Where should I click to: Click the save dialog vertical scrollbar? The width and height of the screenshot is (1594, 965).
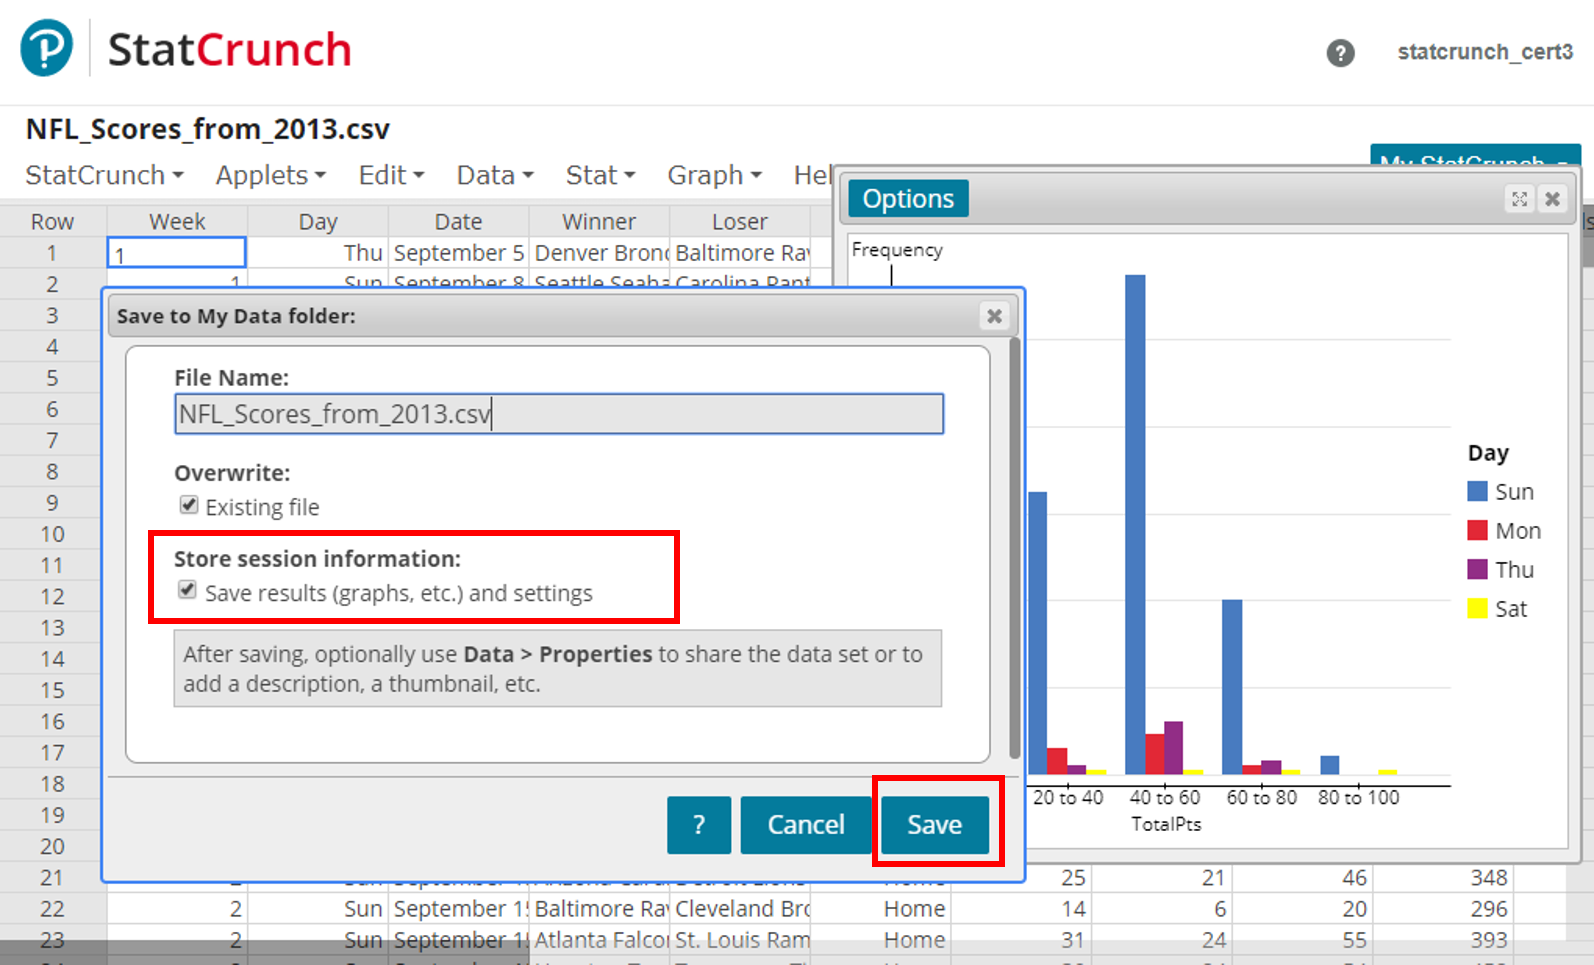click(x=1015, y=548)
